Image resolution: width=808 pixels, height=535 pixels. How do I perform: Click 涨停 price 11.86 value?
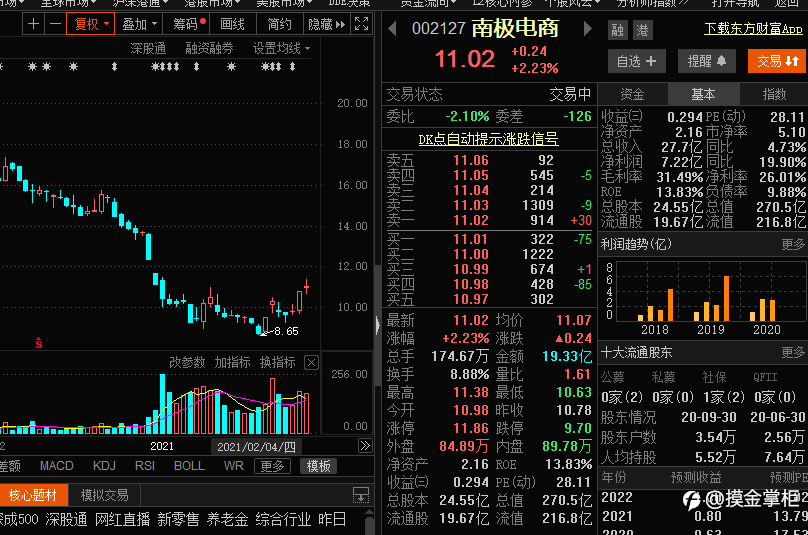pos(470,428)
